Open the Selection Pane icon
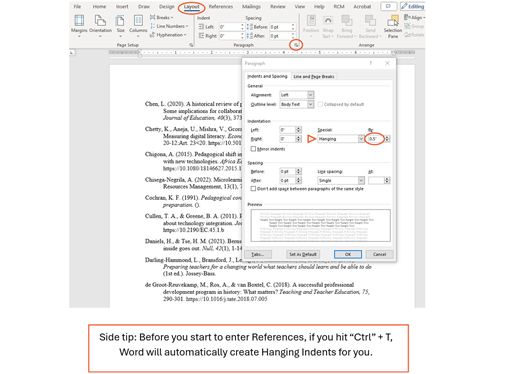This screenshot has width=513, height=374. (393, 21)
